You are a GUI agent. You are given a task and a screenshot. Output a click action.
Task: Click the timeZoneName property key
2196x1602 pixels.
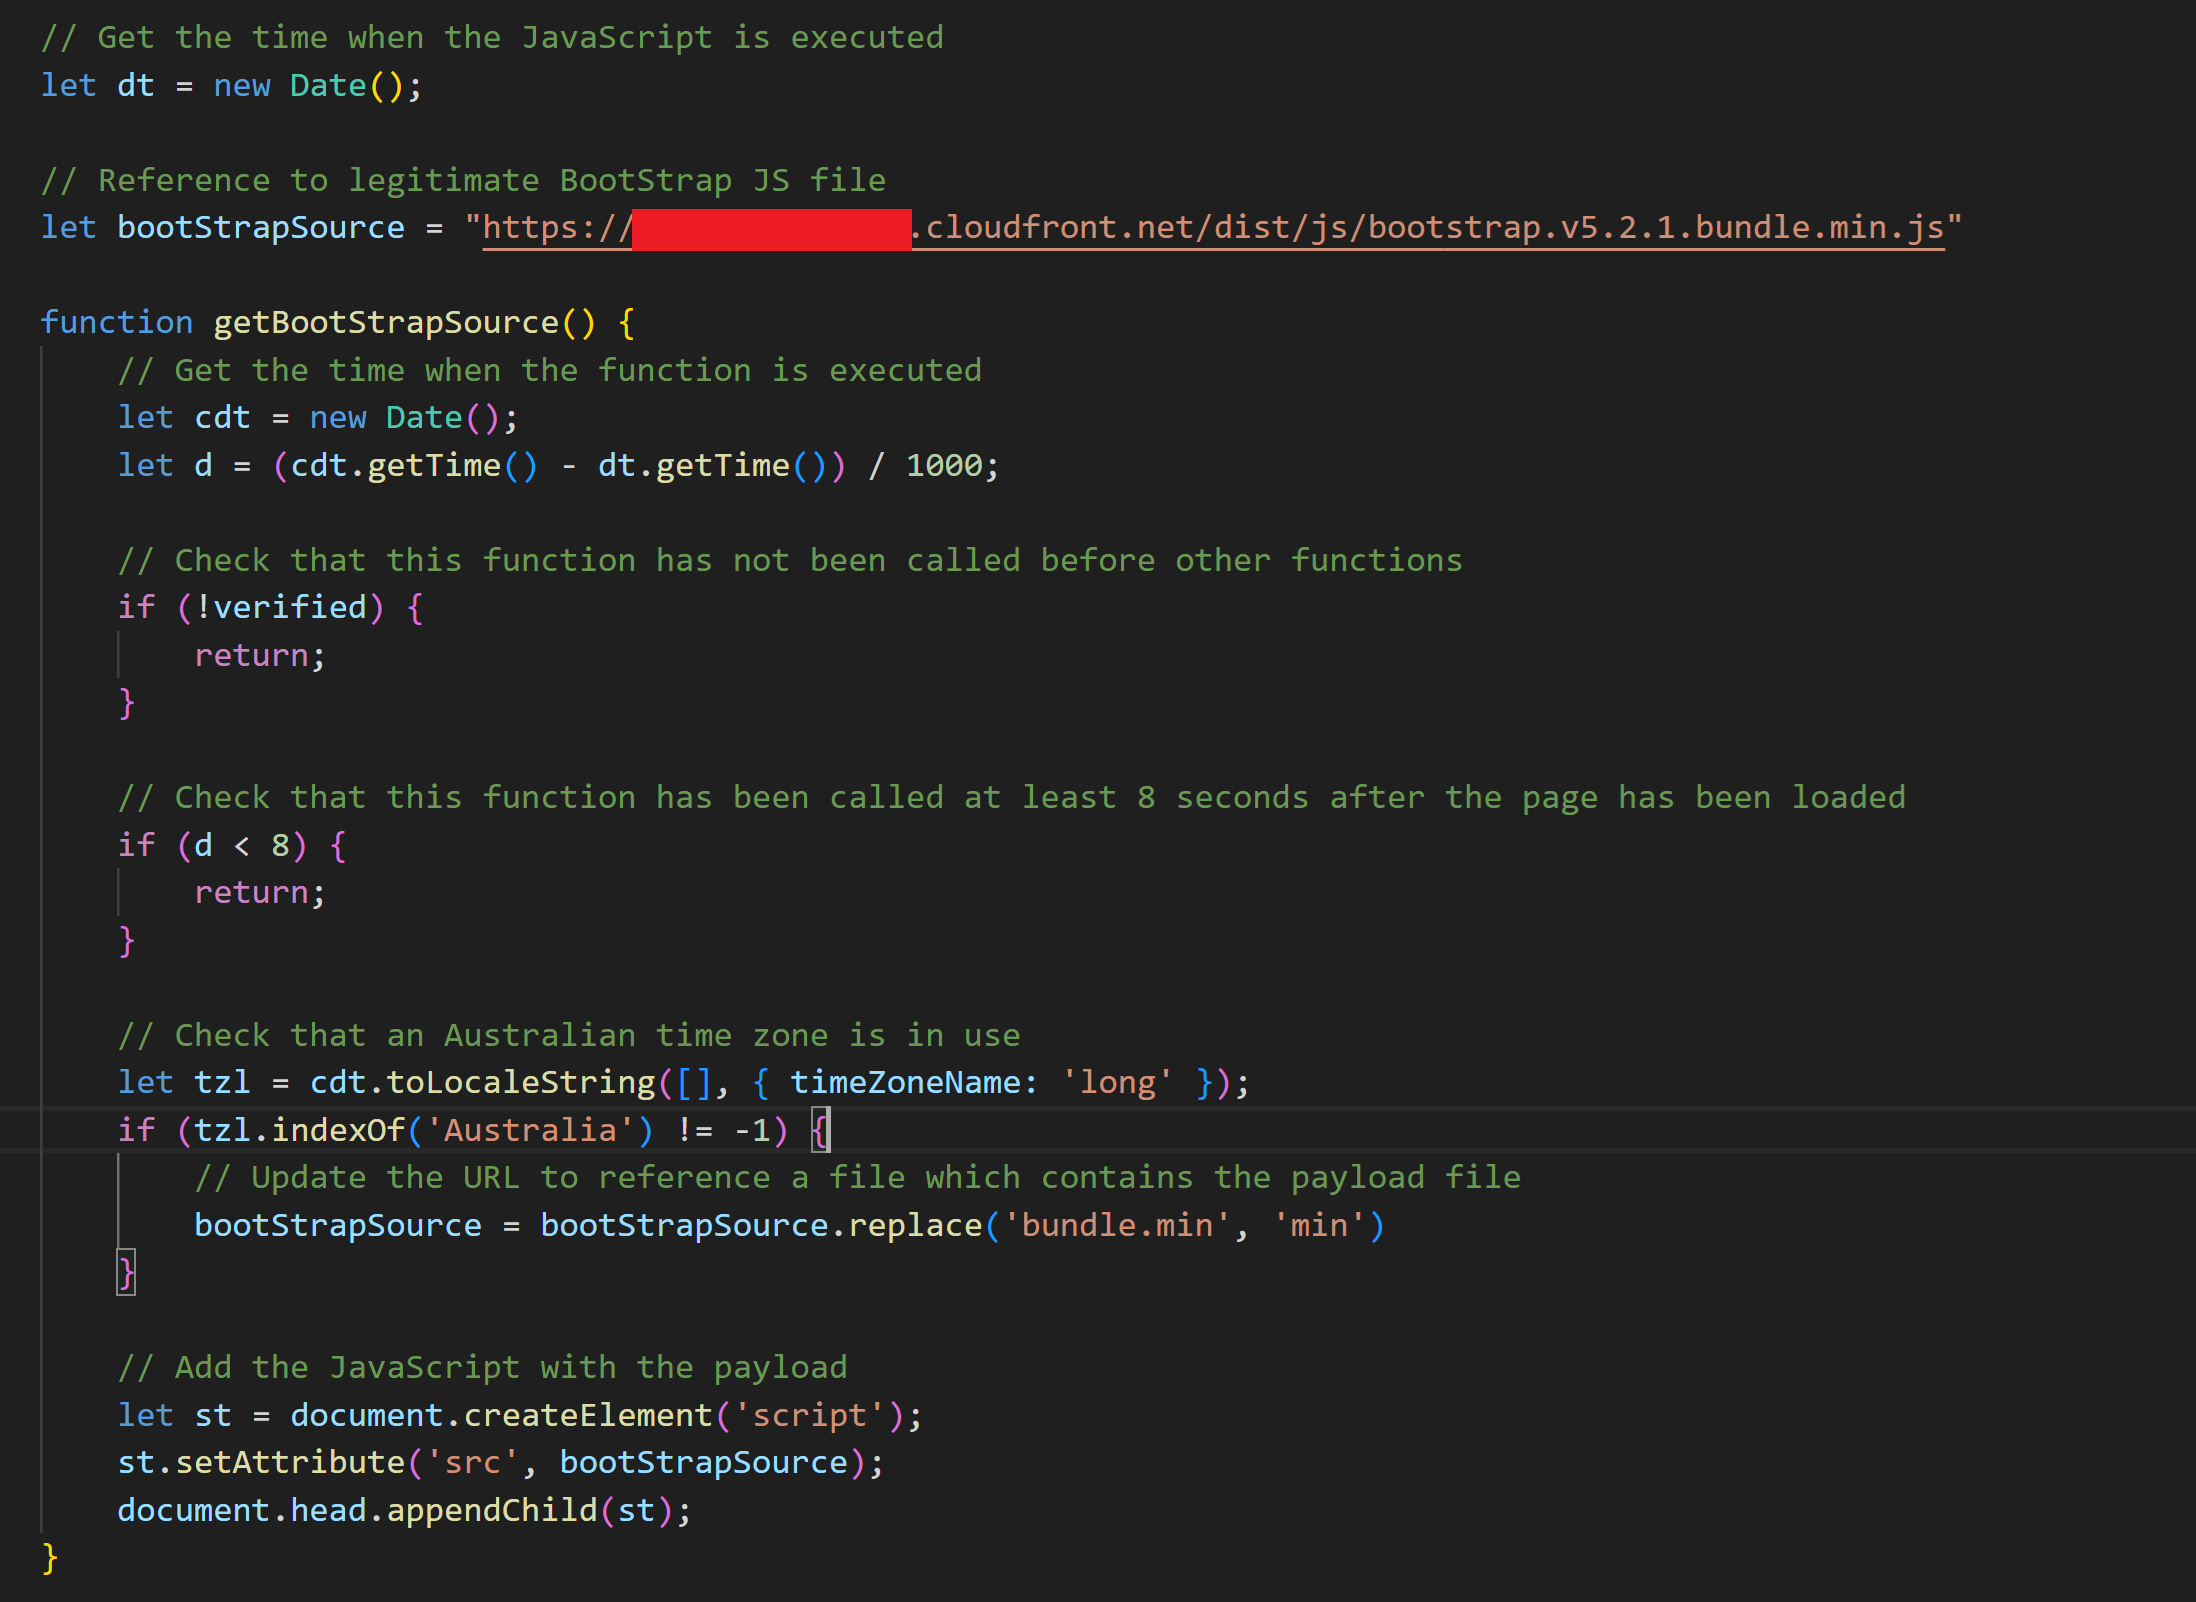pyautogui.click(x=905, y=1083)
